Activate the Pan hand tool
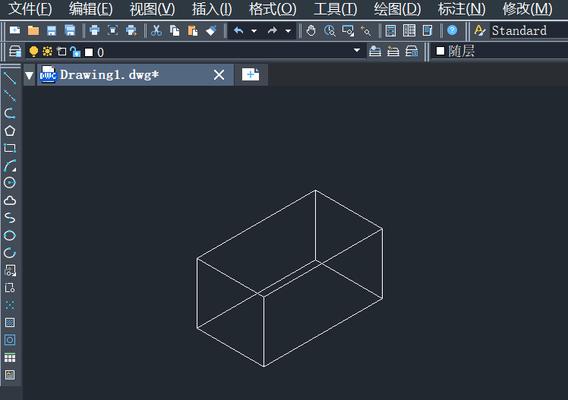 coord(311,31)
